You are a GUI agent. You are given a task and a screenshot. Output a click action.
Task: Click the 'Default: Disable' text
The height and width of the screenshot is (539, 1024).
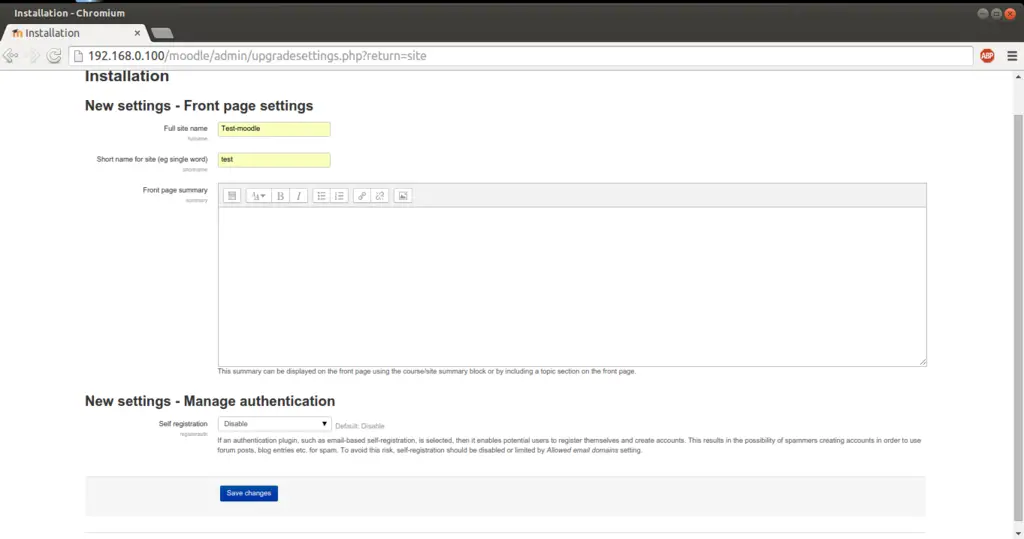click(x=360, y=426)
